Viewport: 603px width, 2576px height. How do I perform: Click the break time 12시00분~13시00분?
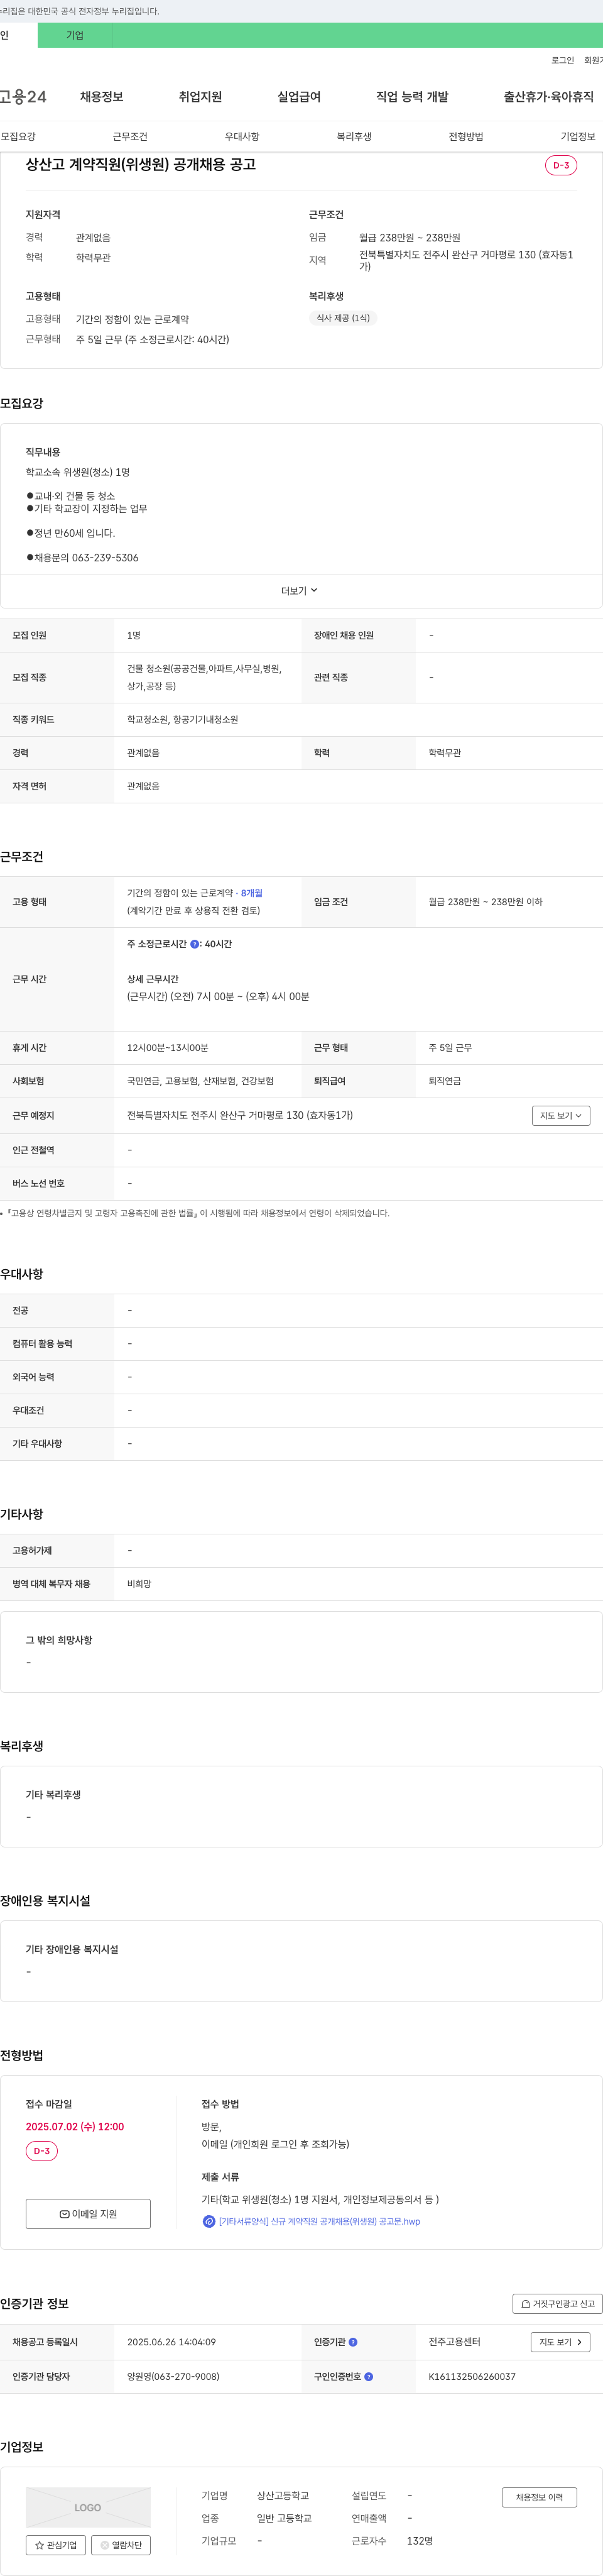167,1048
